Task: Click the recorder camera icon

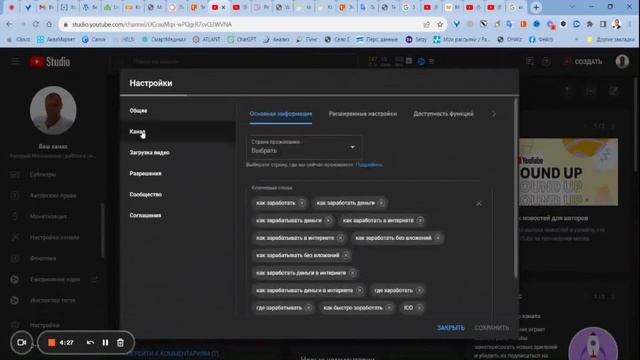Action: click(22, 342)
